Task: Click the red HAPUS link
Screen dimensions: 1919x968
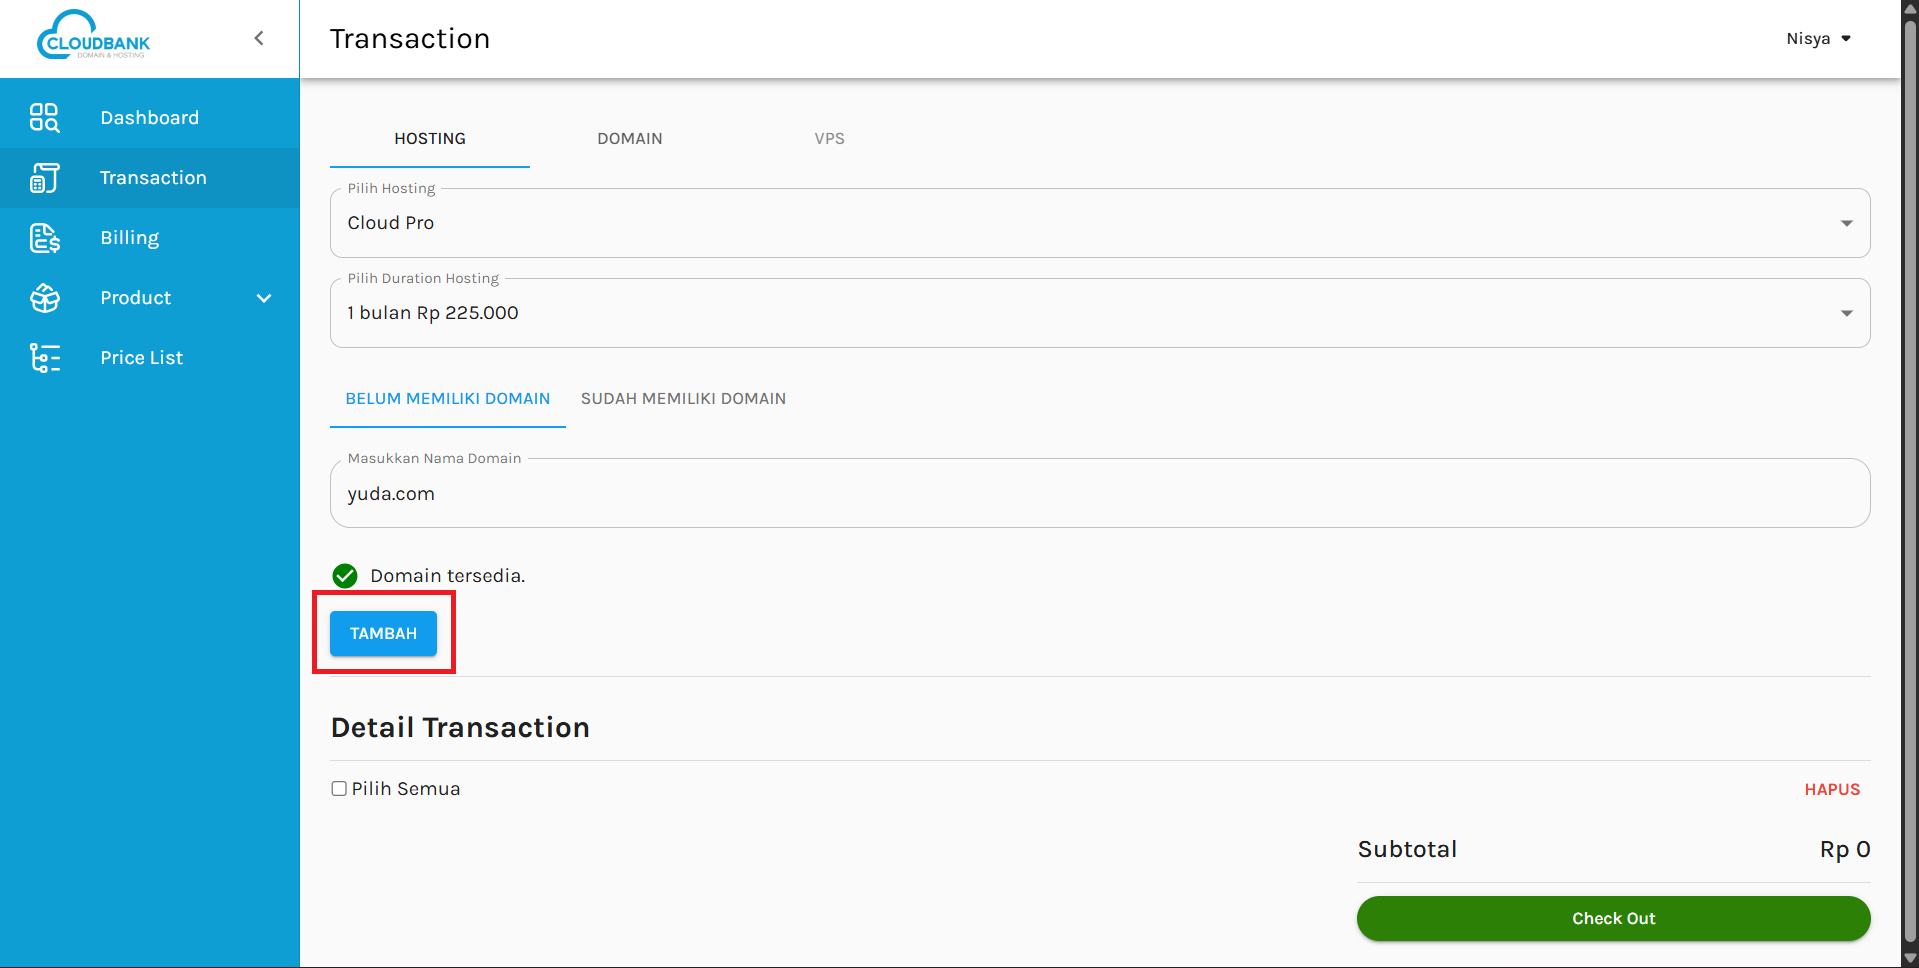Action: click(1832, 790)
